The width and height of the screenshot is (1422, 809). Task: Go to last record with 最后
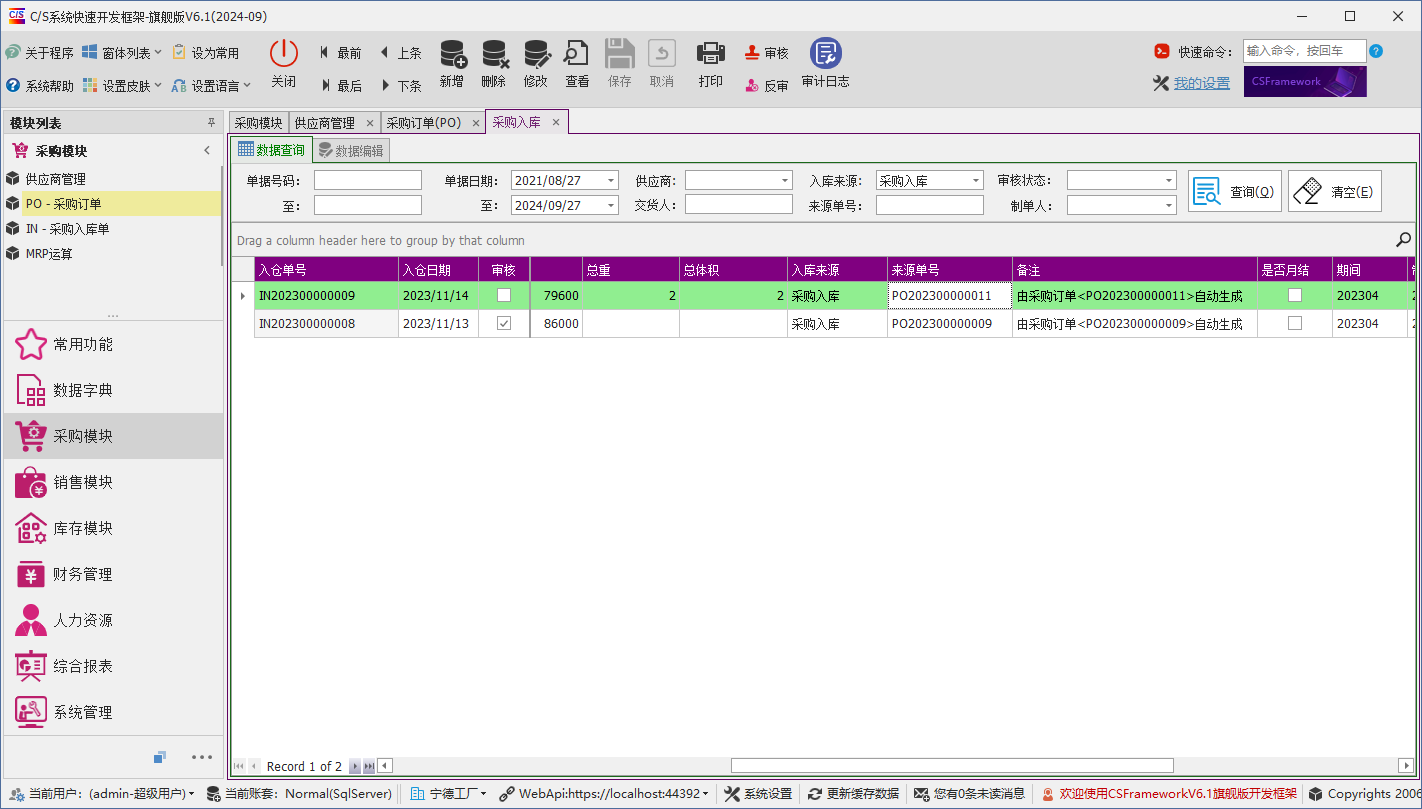tap(340, 86)
